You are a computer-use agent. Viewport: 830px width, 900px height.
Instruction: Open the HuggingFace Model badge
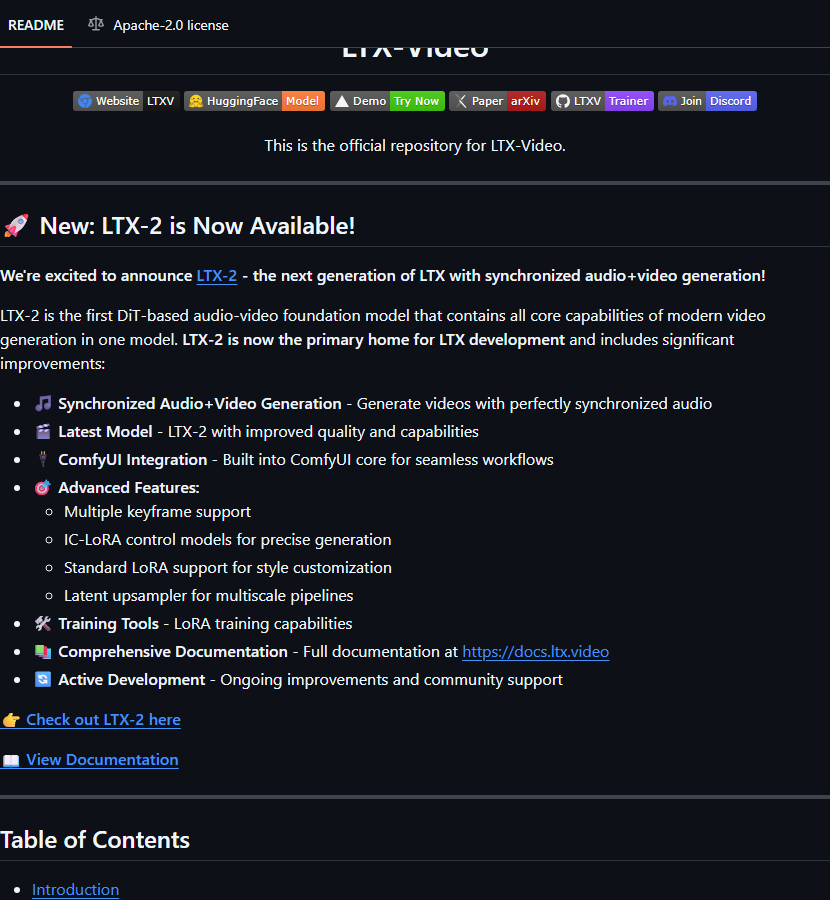coord(254,101)
